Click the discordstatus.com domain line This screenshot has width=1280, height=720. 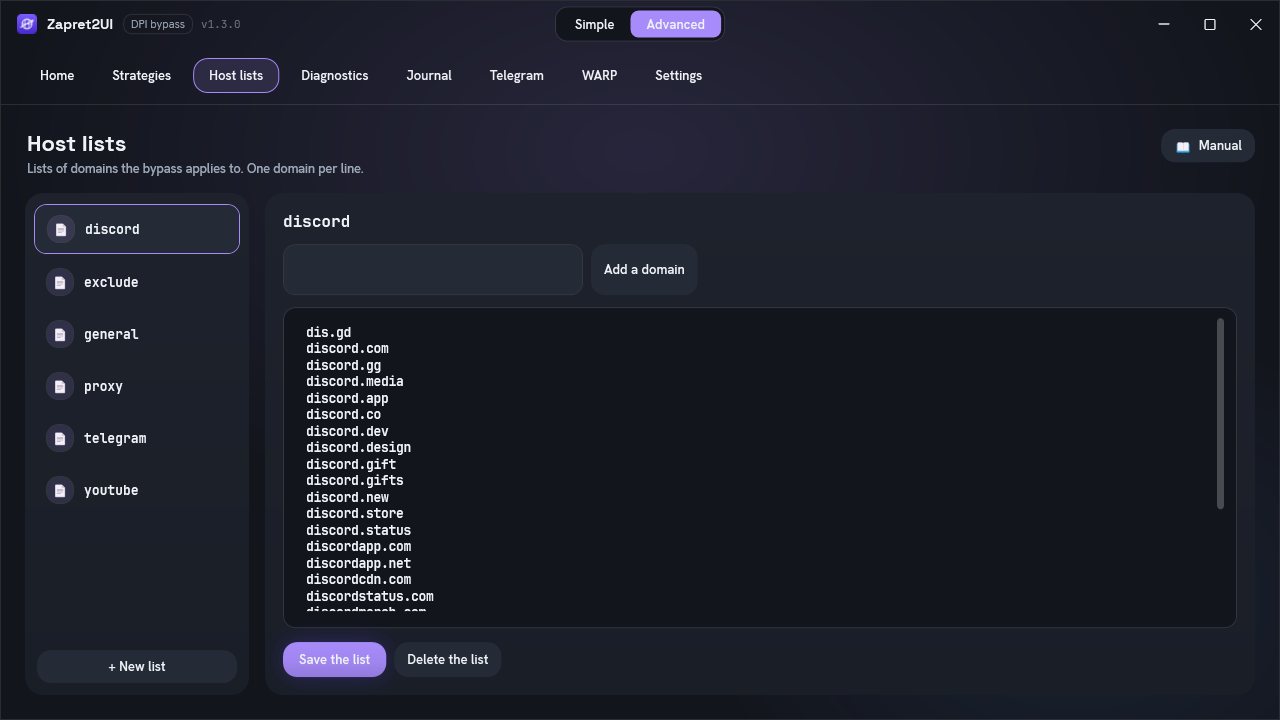[x=370, y=596]
